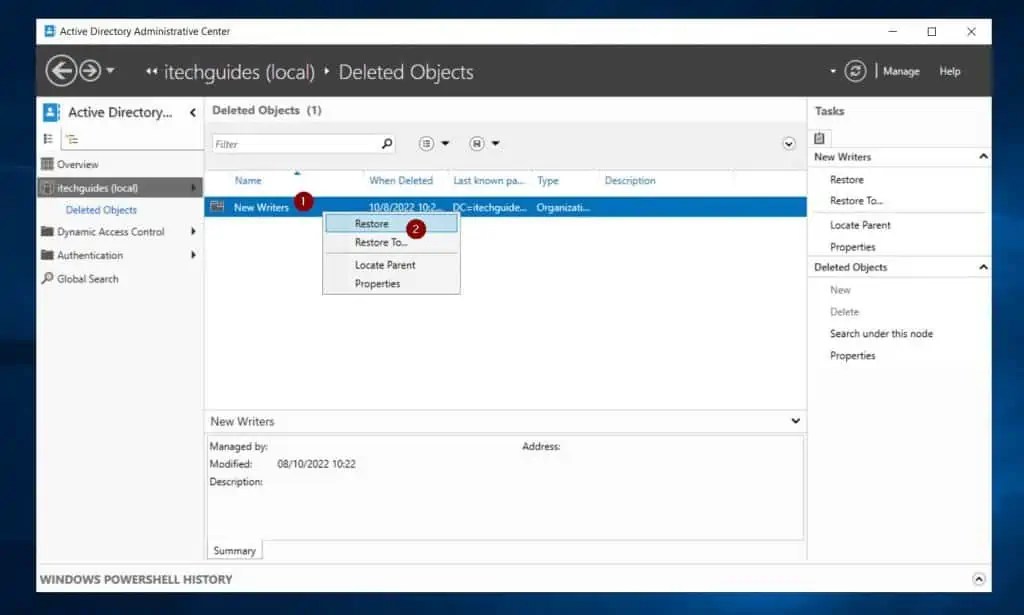Collapse the New Writers details pane chevron
1024x615 pixels.
(x=795, y=421)
